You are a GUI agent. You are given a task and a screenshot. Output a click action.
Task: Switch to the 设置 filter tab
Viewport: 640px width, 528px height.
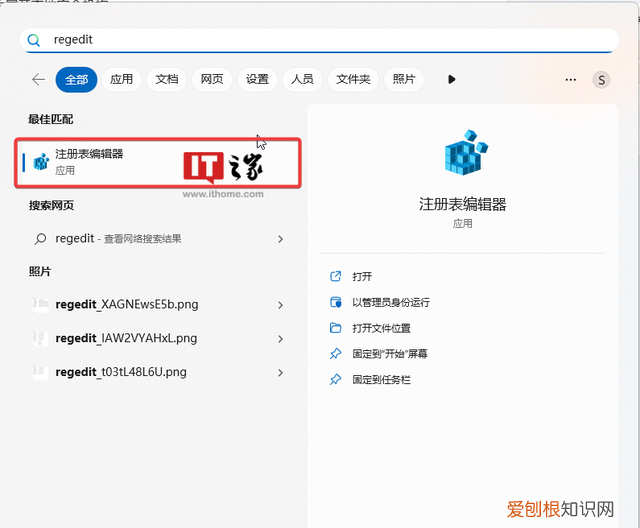(x=257, y=79)
